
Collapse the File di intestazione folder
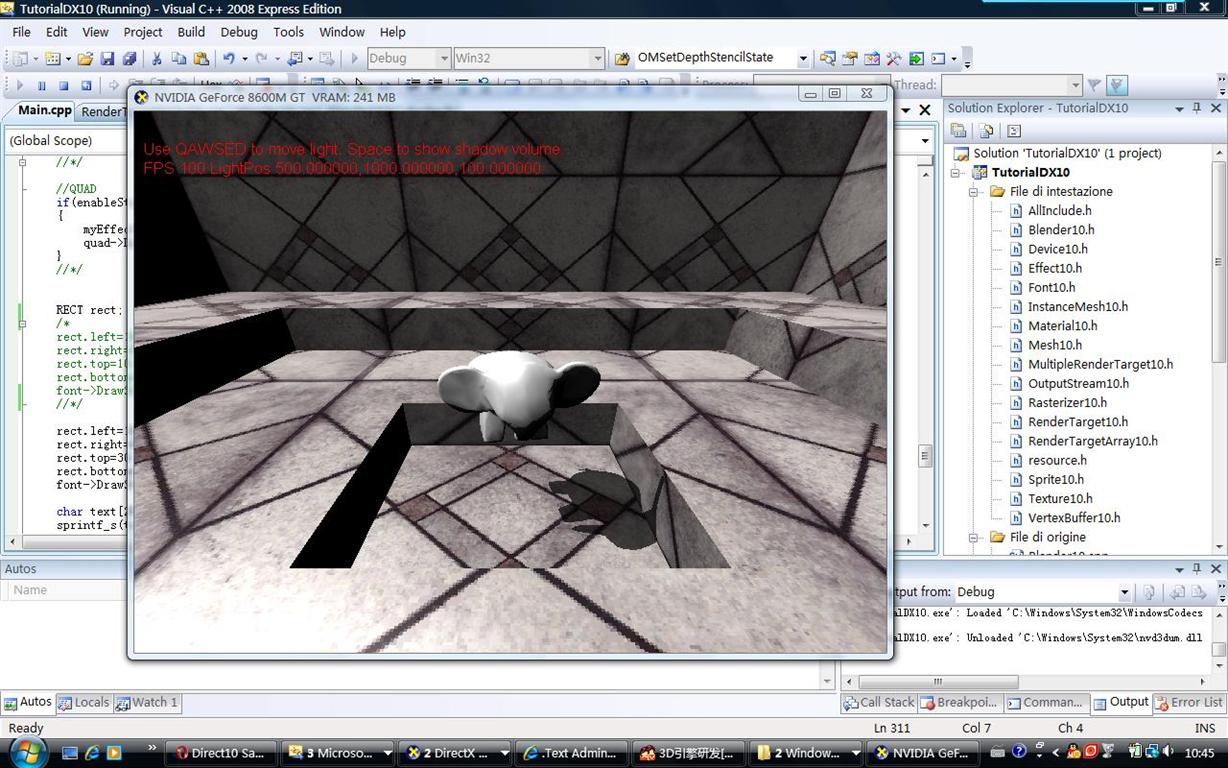[973, 192]
